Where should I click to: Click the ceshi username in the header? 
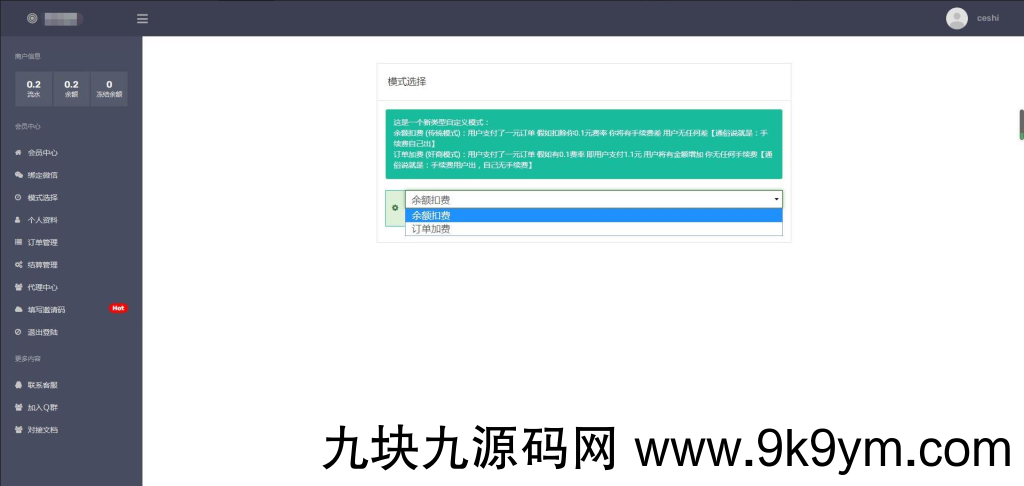[x=987, y=18]
